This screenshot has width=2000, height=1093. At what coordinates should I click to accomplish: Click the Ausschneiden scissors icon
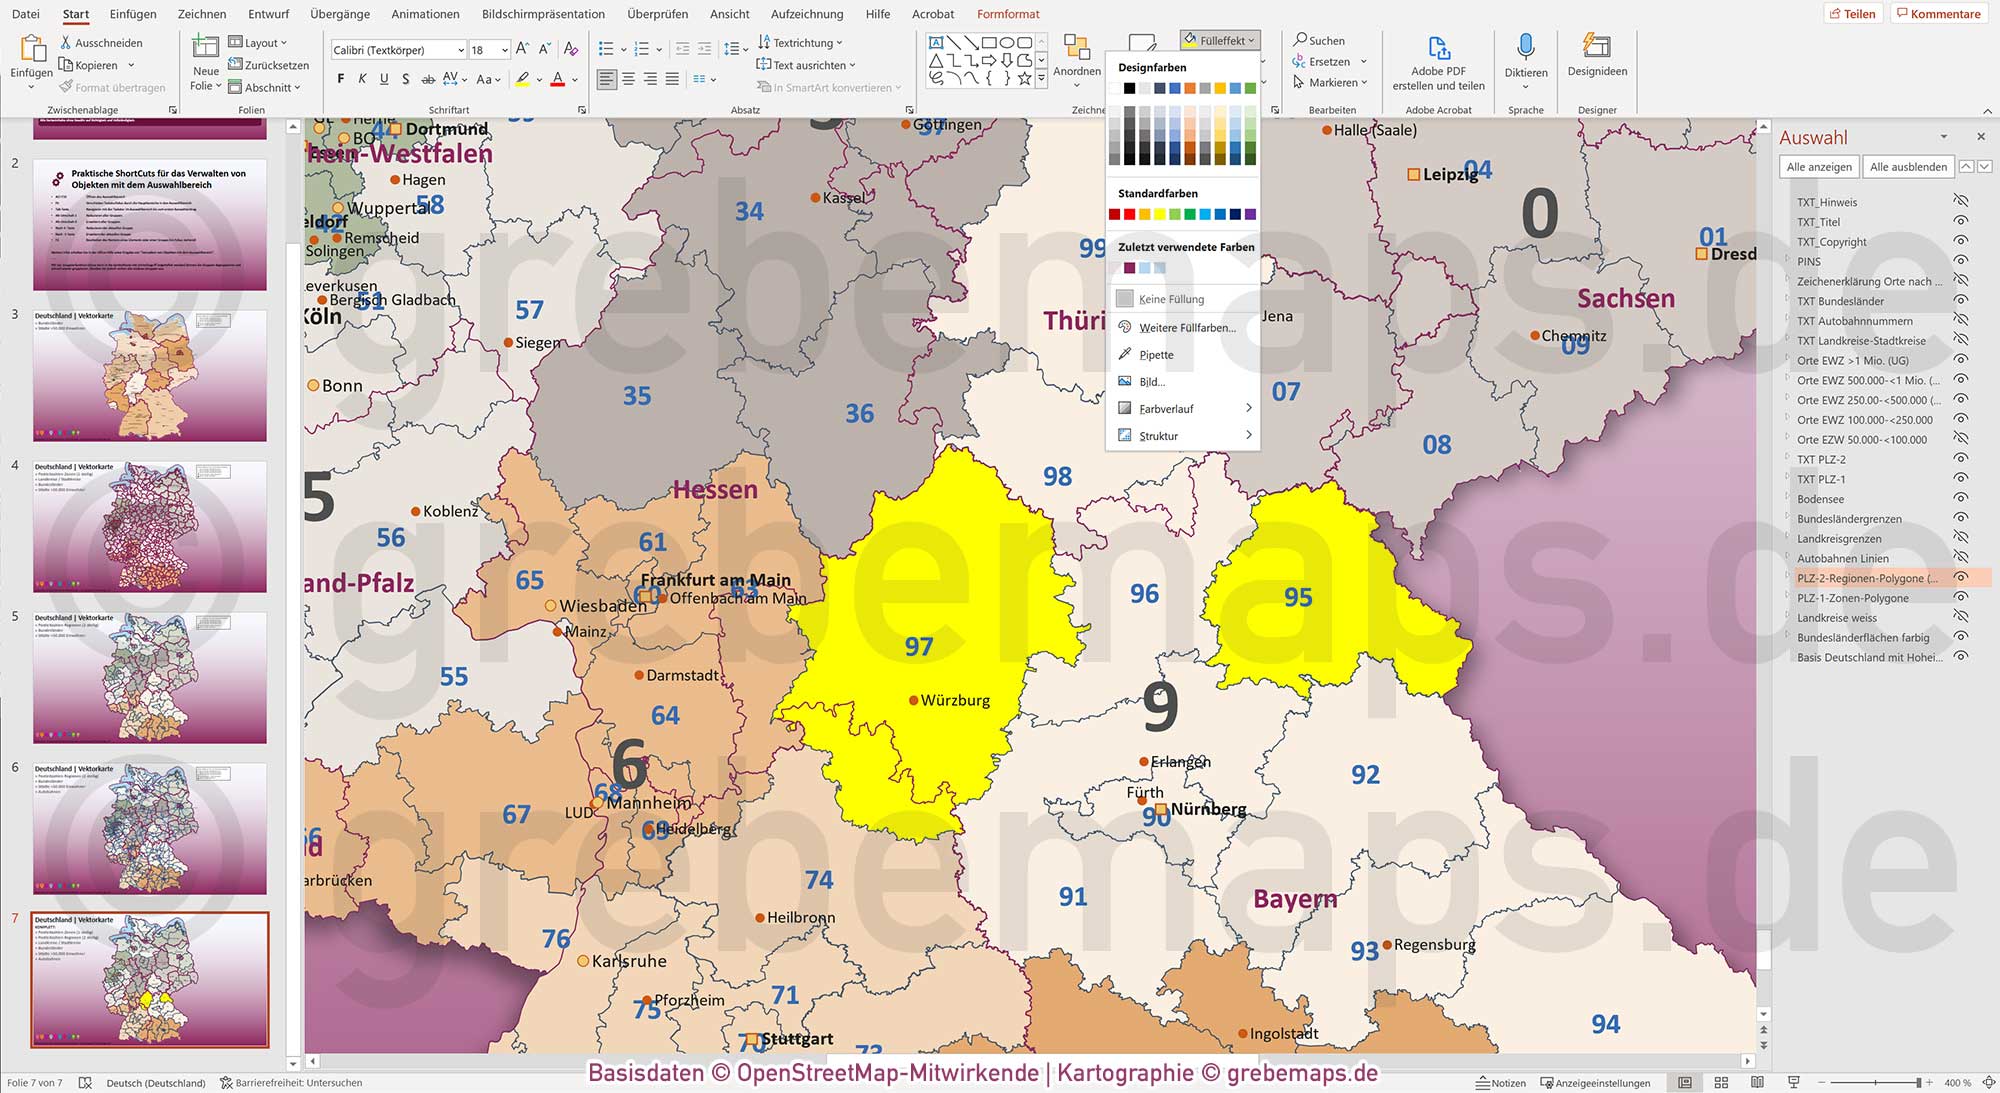click(64, 43)
